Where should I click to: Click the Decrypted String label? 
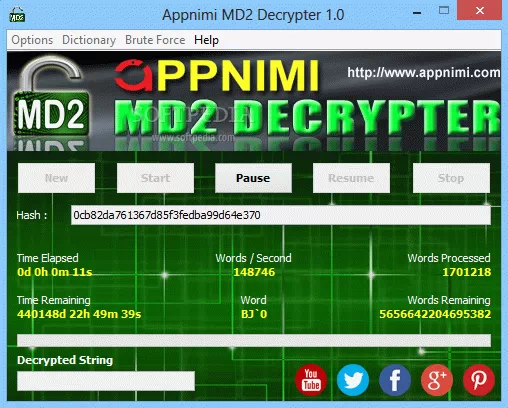(x=65, y=360)
